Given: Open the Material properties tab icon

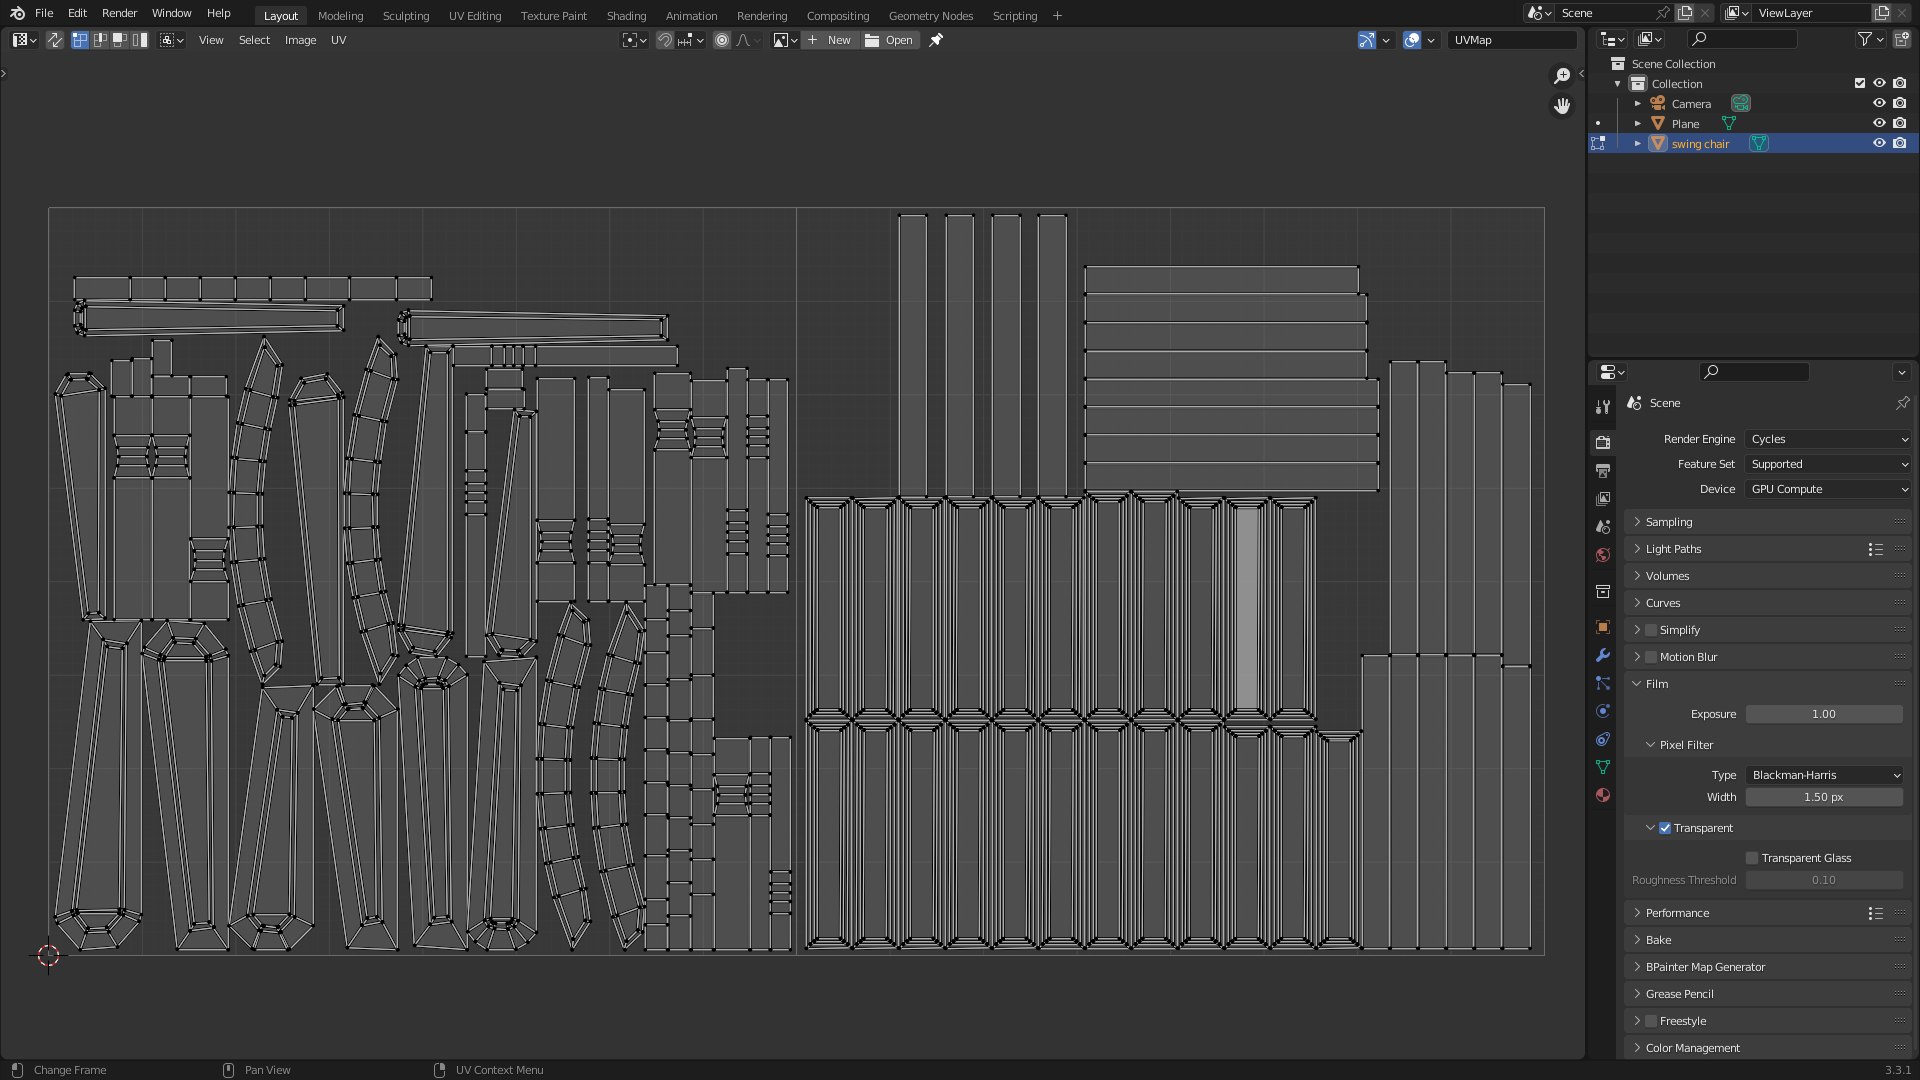Looking at the screenshot, I should click(x=1603, y=795).
